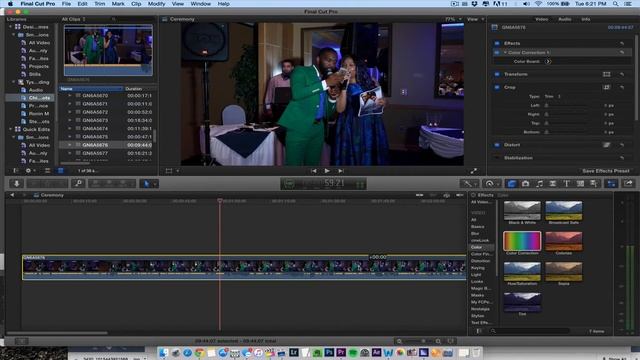Screen dimensions: 640x360
Task: Show the Effects browser icon in toolbar
Action: tap(512, 184)
